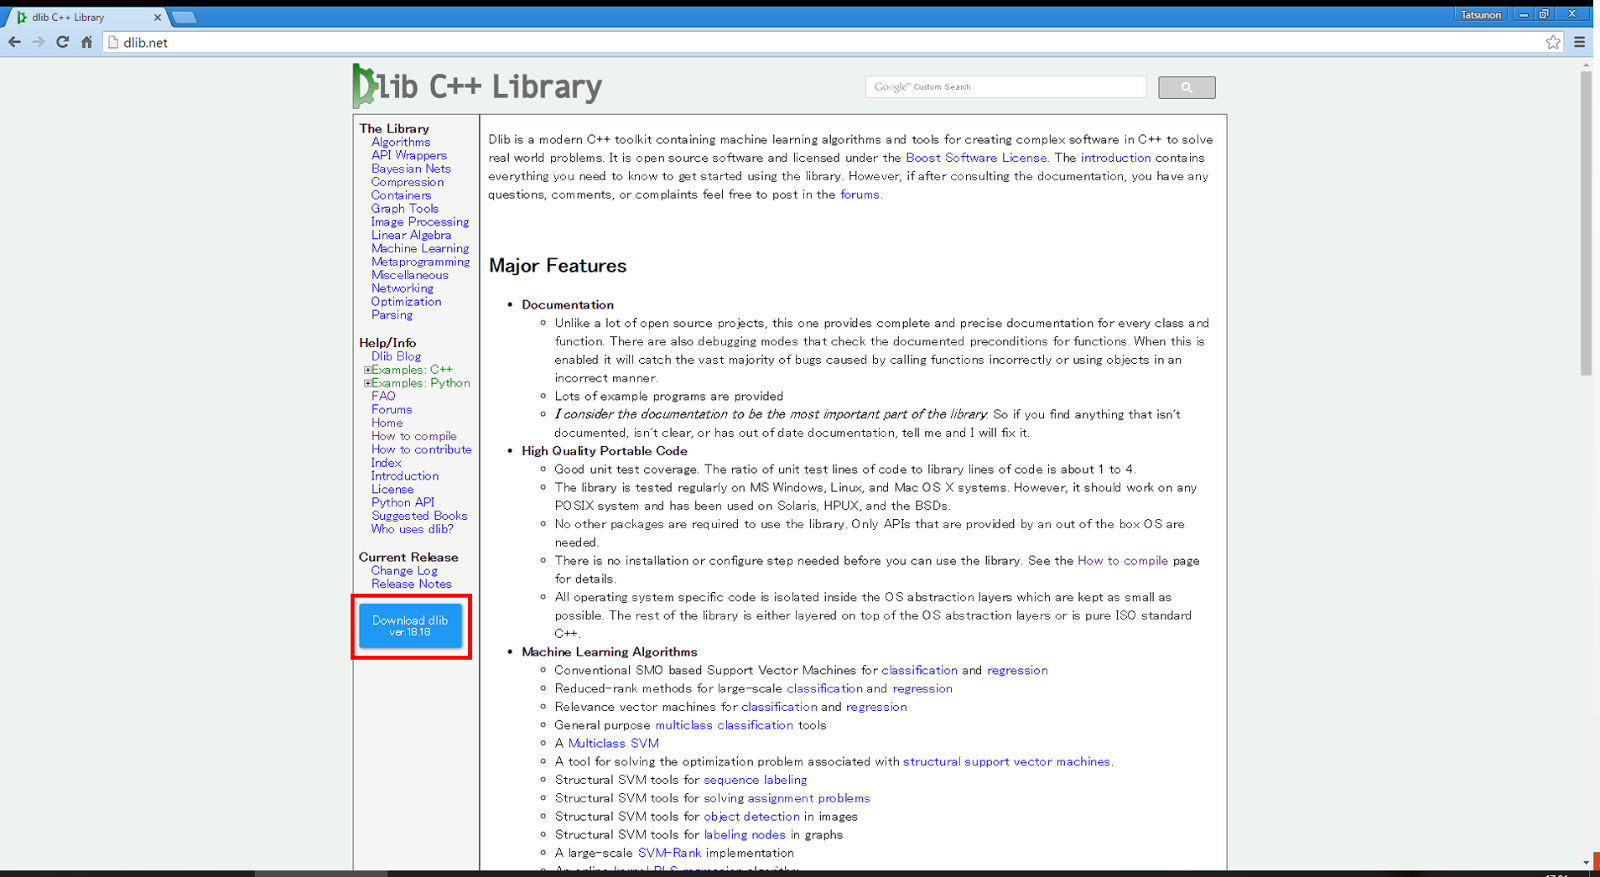Open the browser home page icon

[87, 42]
